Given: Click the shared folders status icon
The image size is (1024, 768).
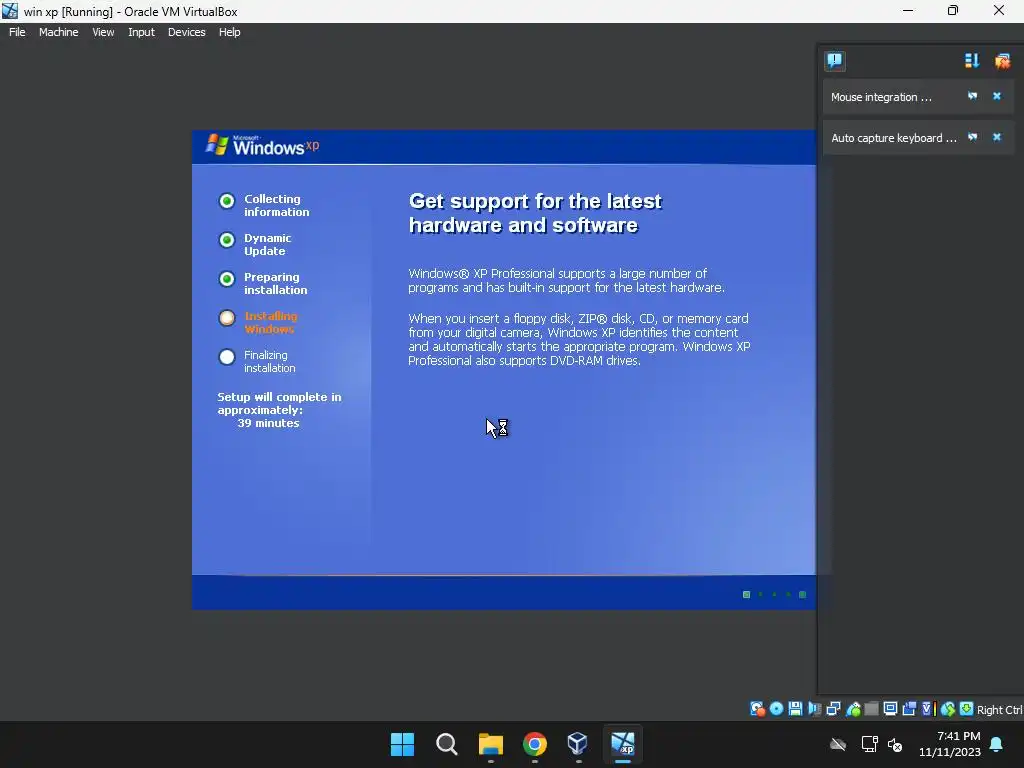Looking at the screenshot, I should click(x=871, y=709).
